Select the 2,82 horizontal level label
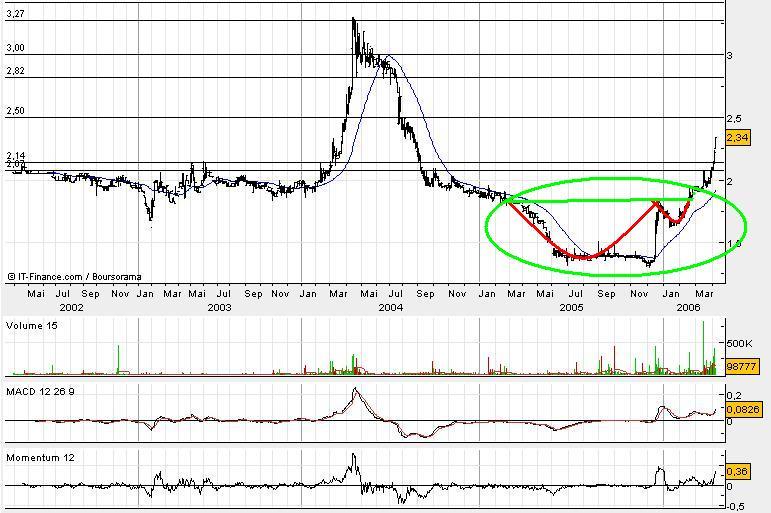771x513 pixels. (15, 71)
